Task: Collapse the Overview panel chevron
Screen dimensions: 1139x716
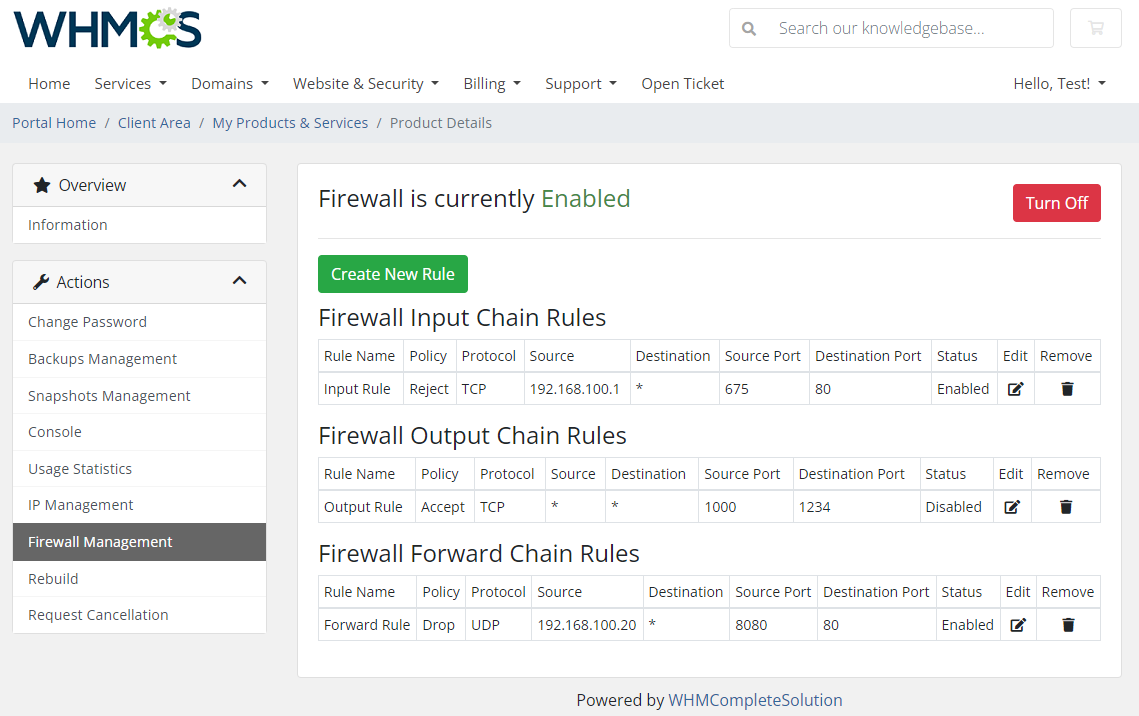Action: tap(240, 184)
